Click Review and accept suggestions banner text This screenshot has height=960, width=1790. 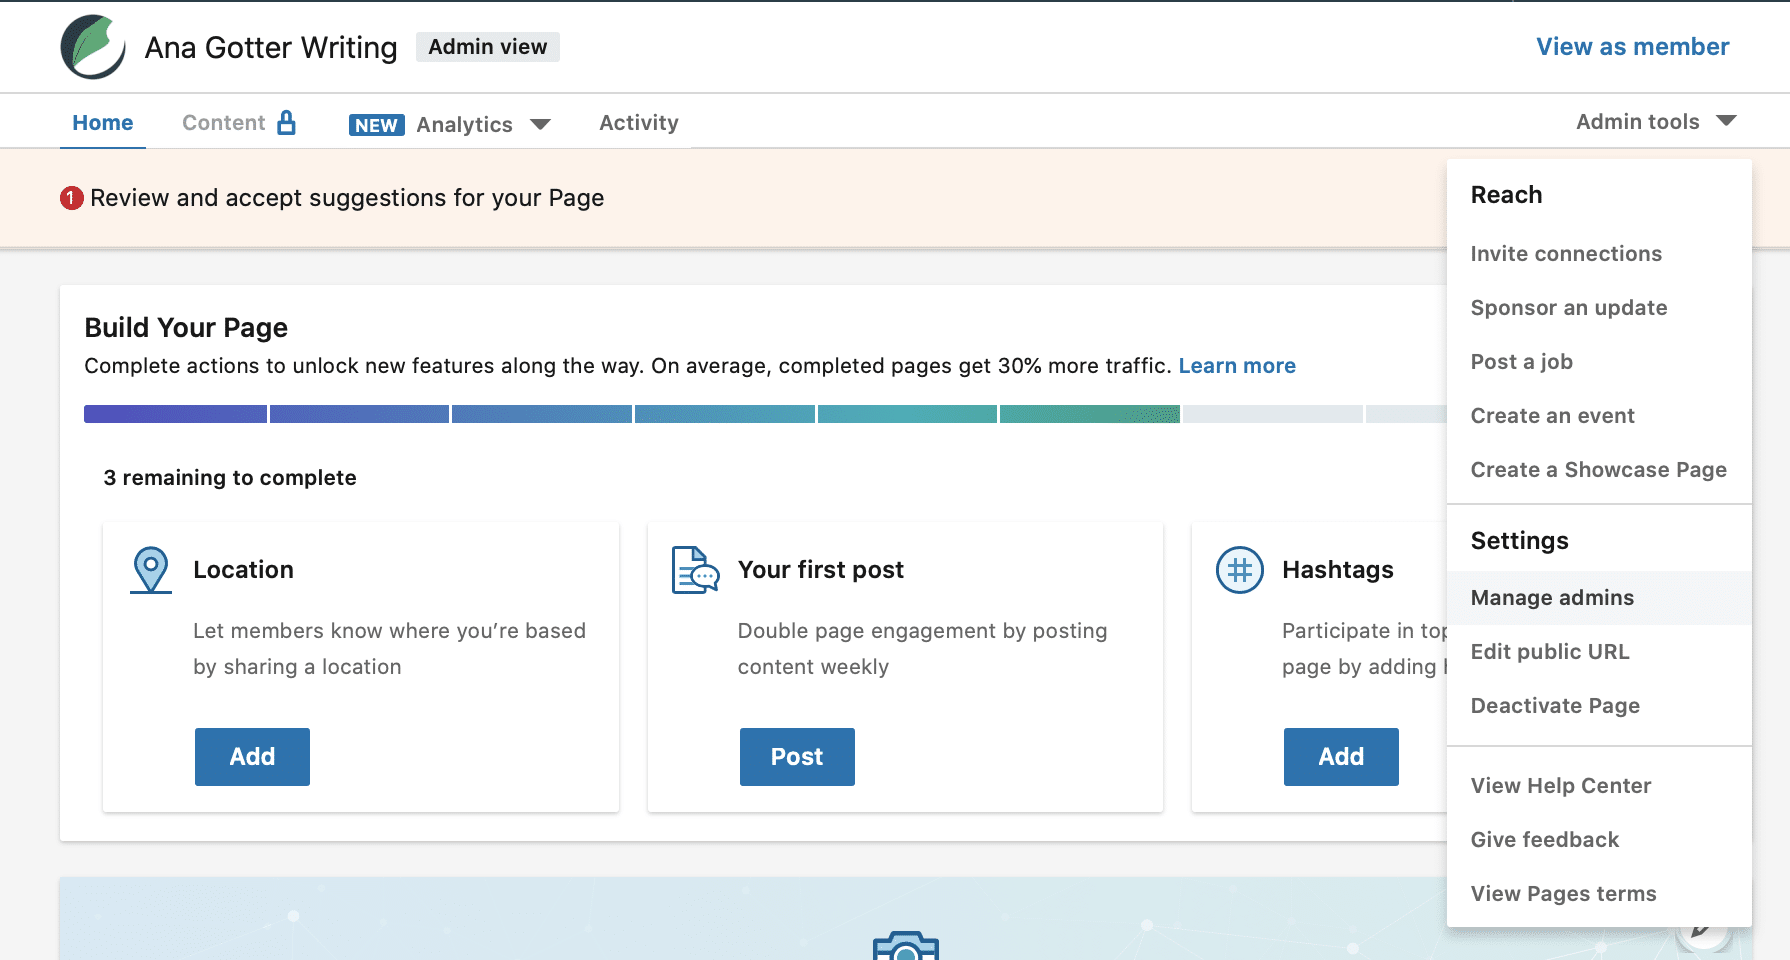point(347,198)
